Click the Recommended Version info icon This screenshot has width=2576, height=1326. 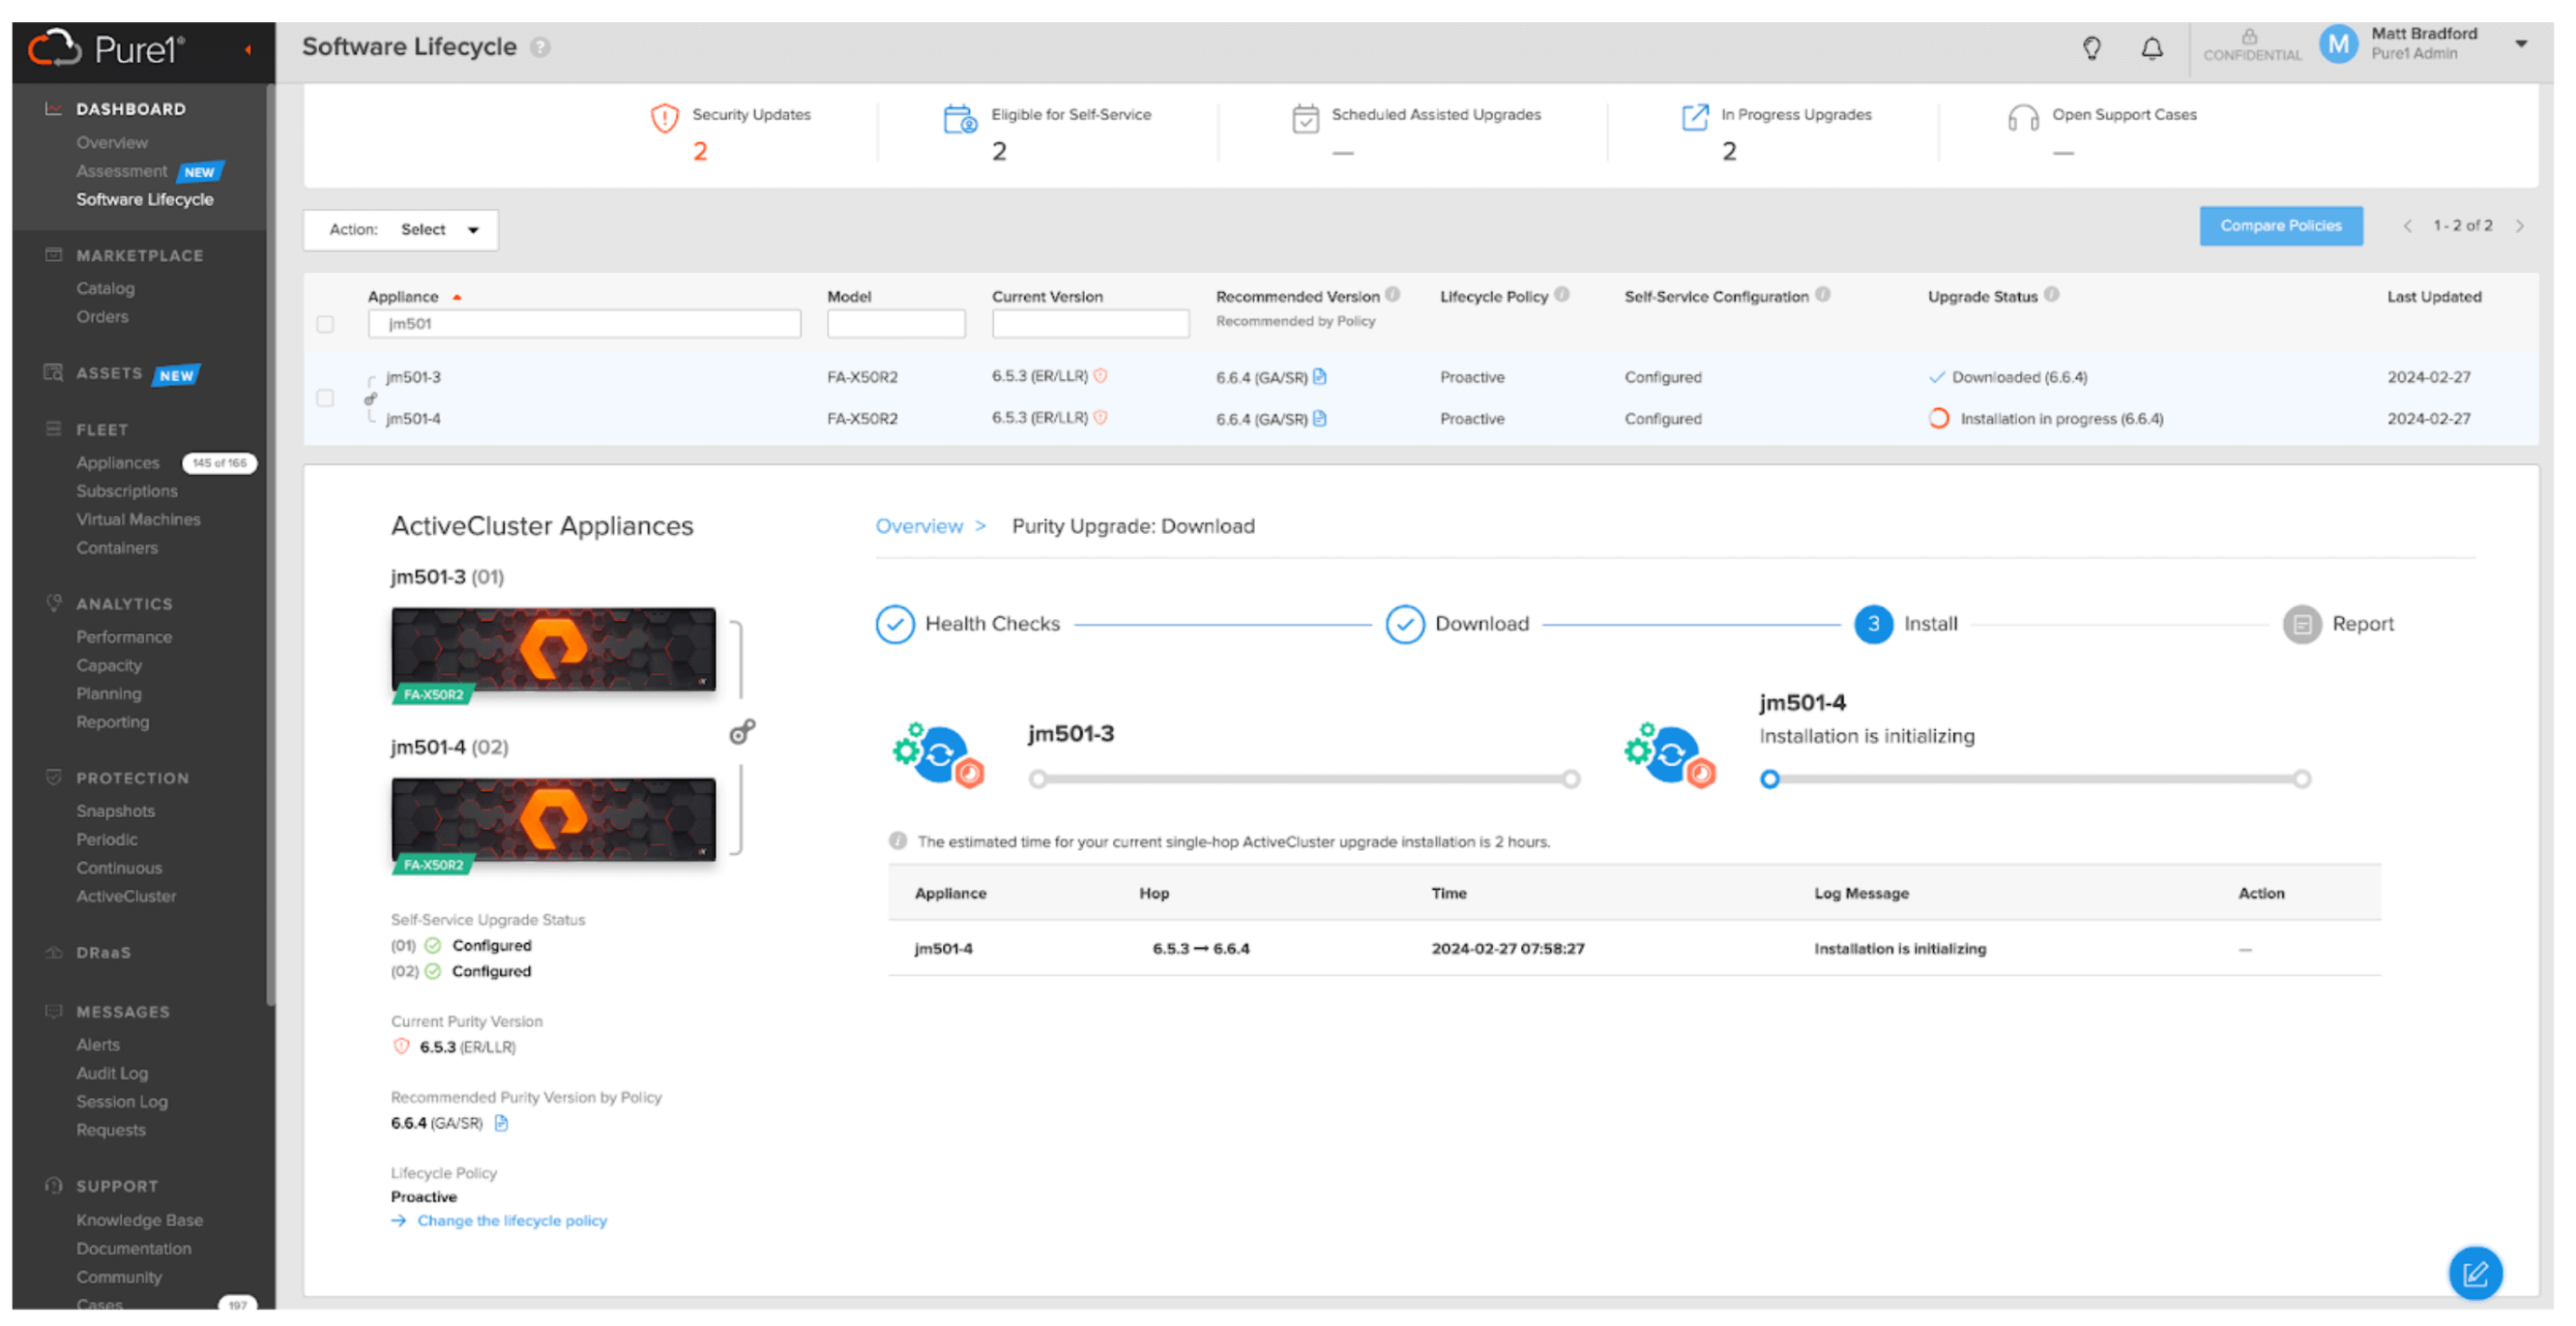point(1393,295)
